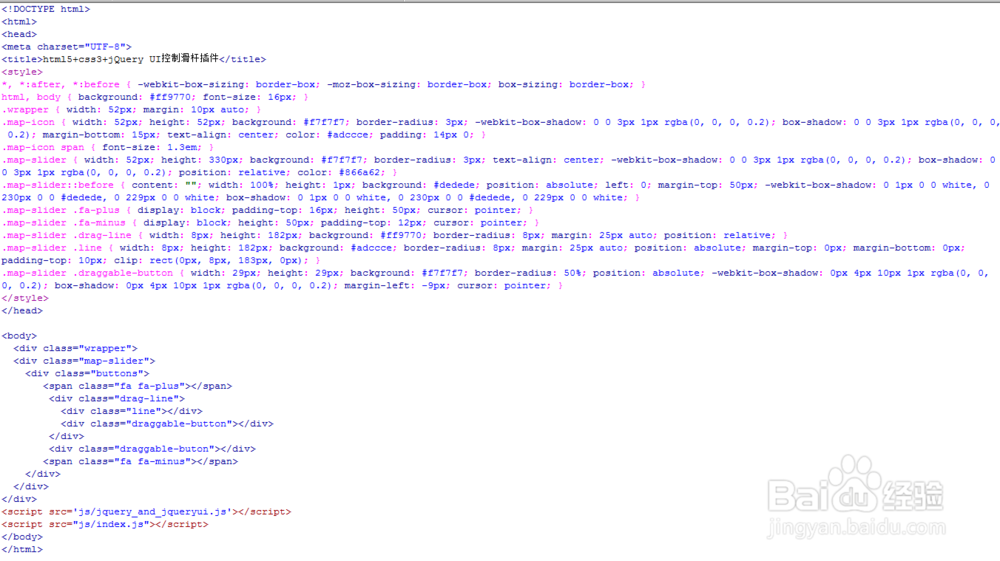The width and height of the screenshot is (1000, 561).
Task: Click the <div class="map-slider"> line
Action: coord(84,361)
